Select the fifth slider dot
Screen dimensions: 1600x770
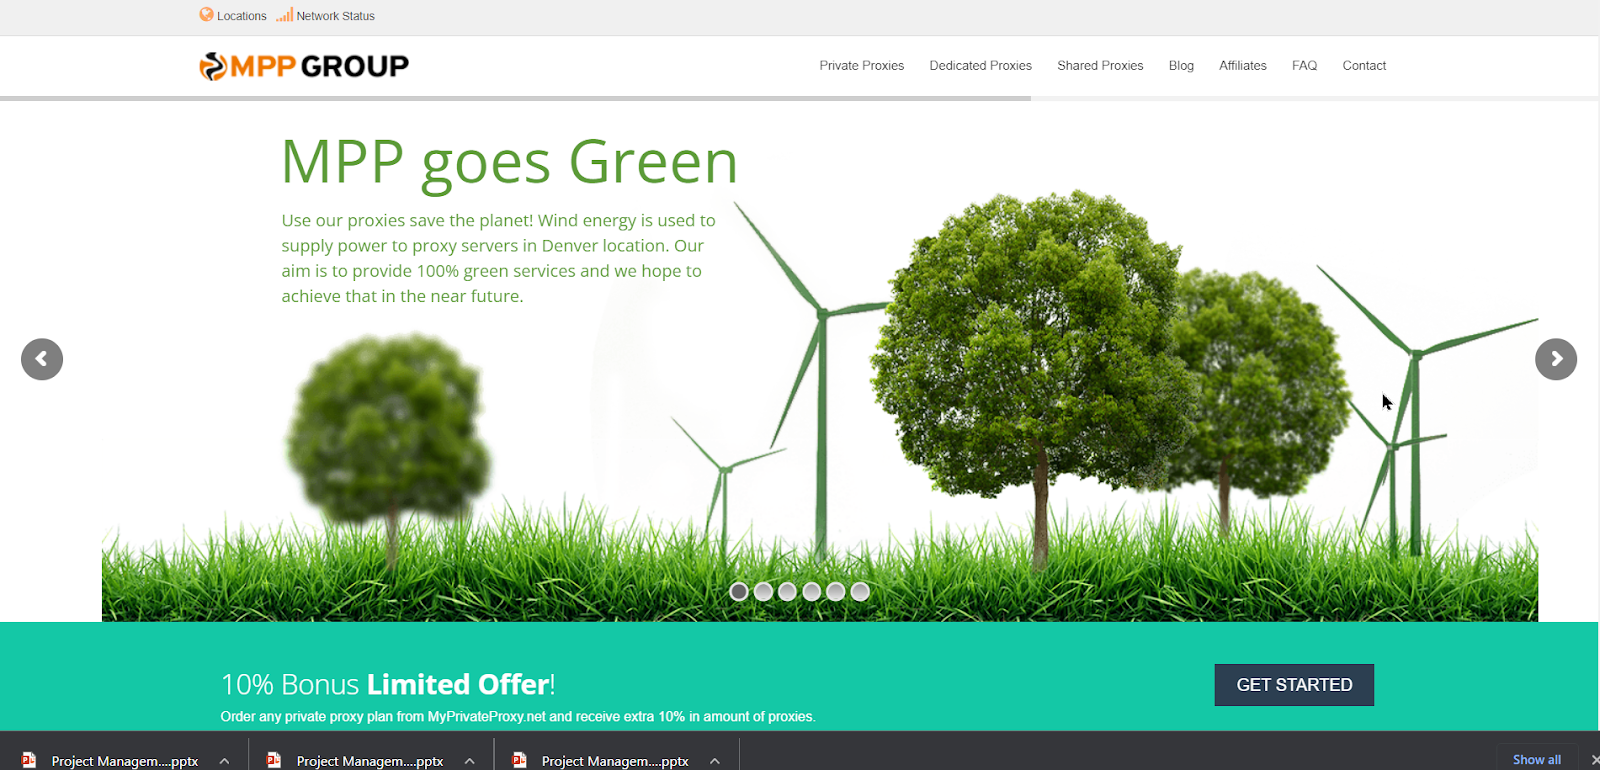835,592
